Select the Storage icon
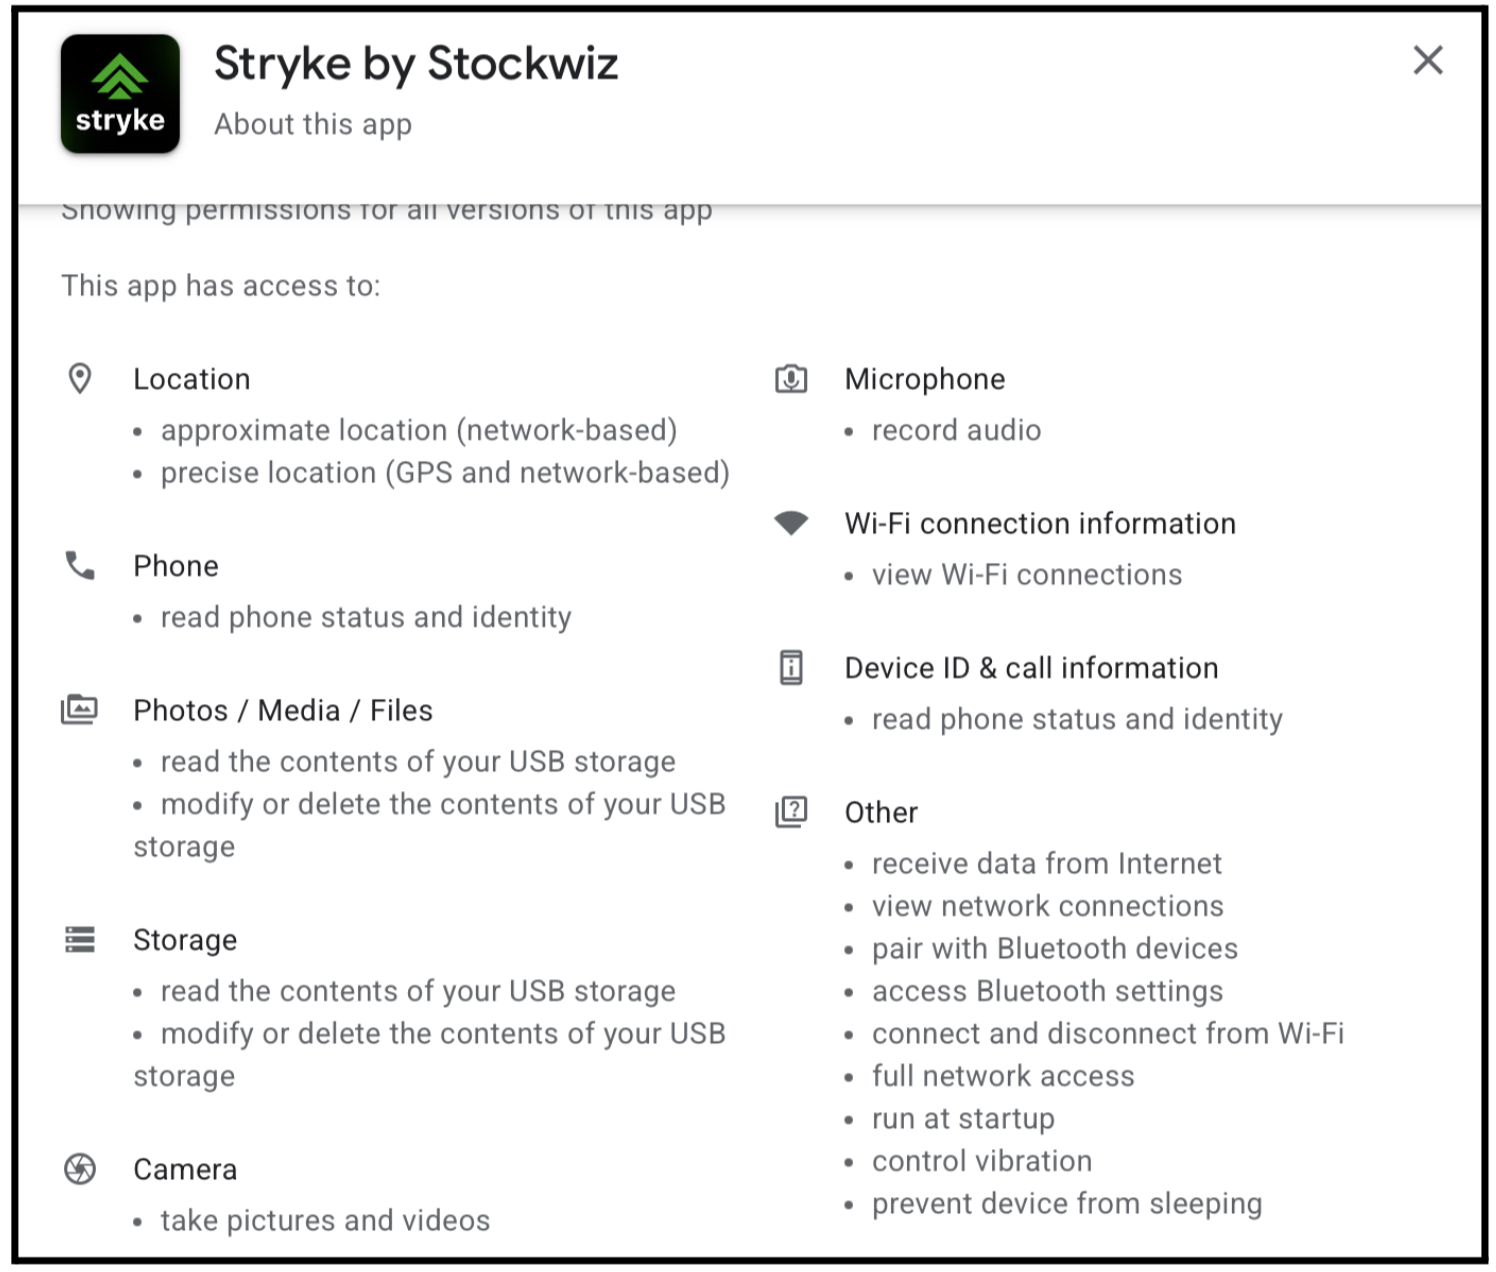Viewport: 1496px width, 1272px height. tap(80, 939)
